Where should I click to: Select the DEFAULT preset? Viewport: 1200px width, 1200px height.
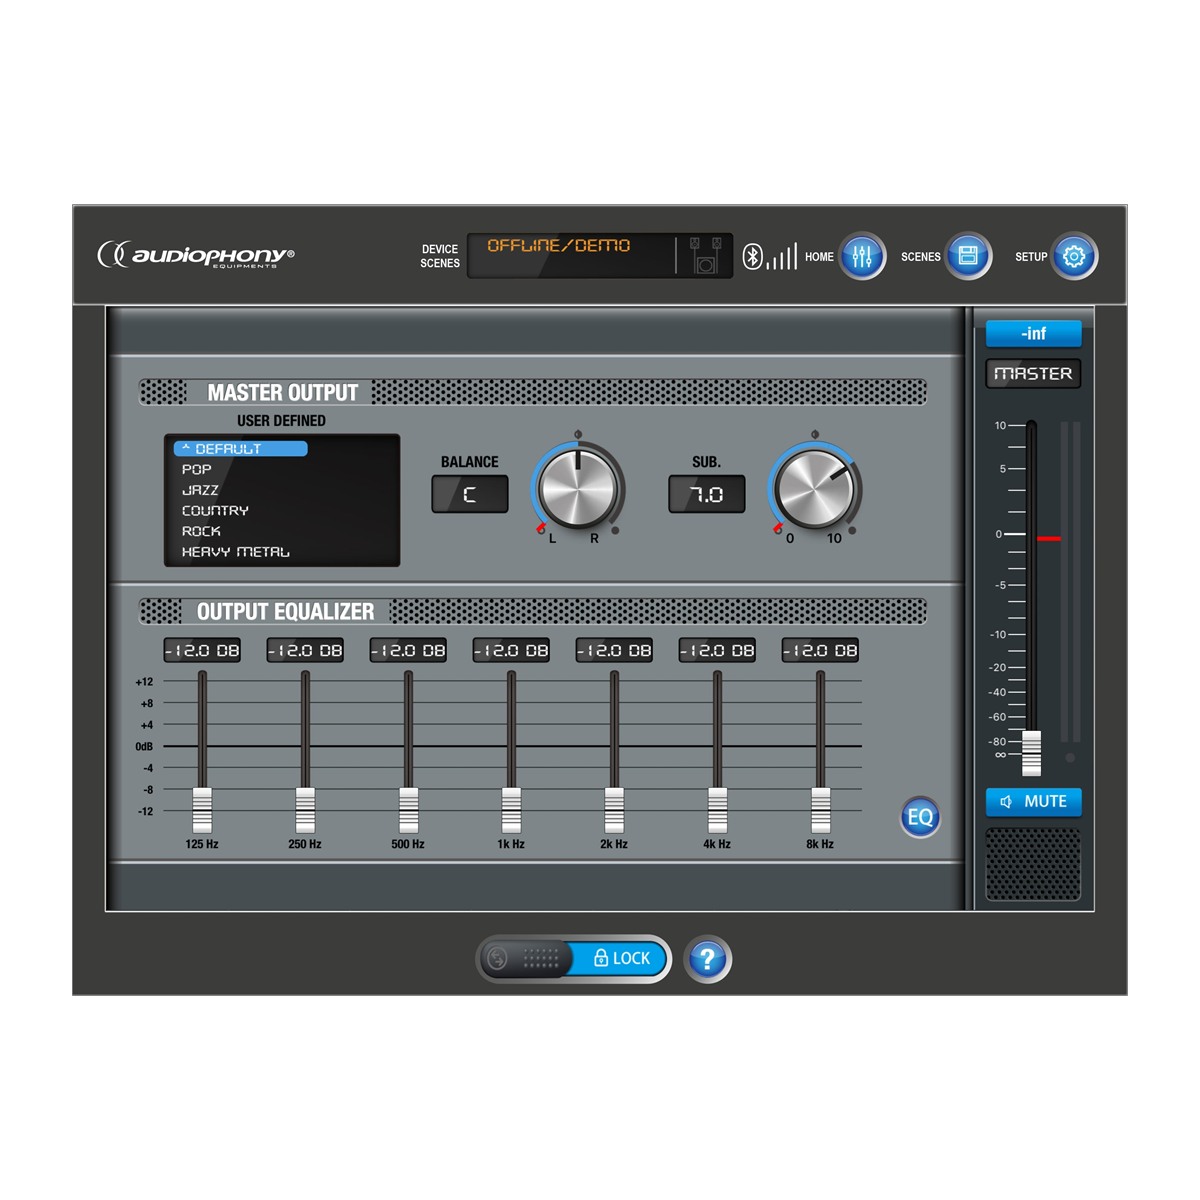pos(240,449)
